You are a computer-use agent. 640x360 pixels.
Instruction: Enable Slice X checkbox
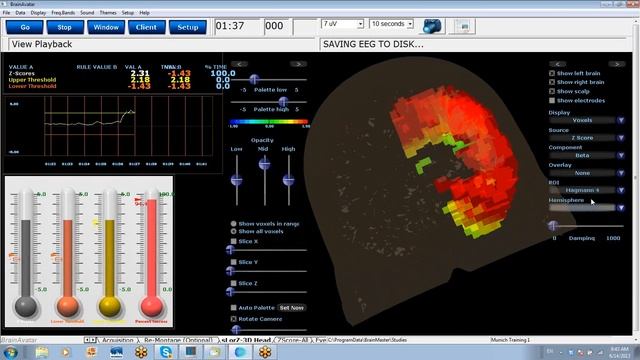pyautogui.click(x=233, y=241)
